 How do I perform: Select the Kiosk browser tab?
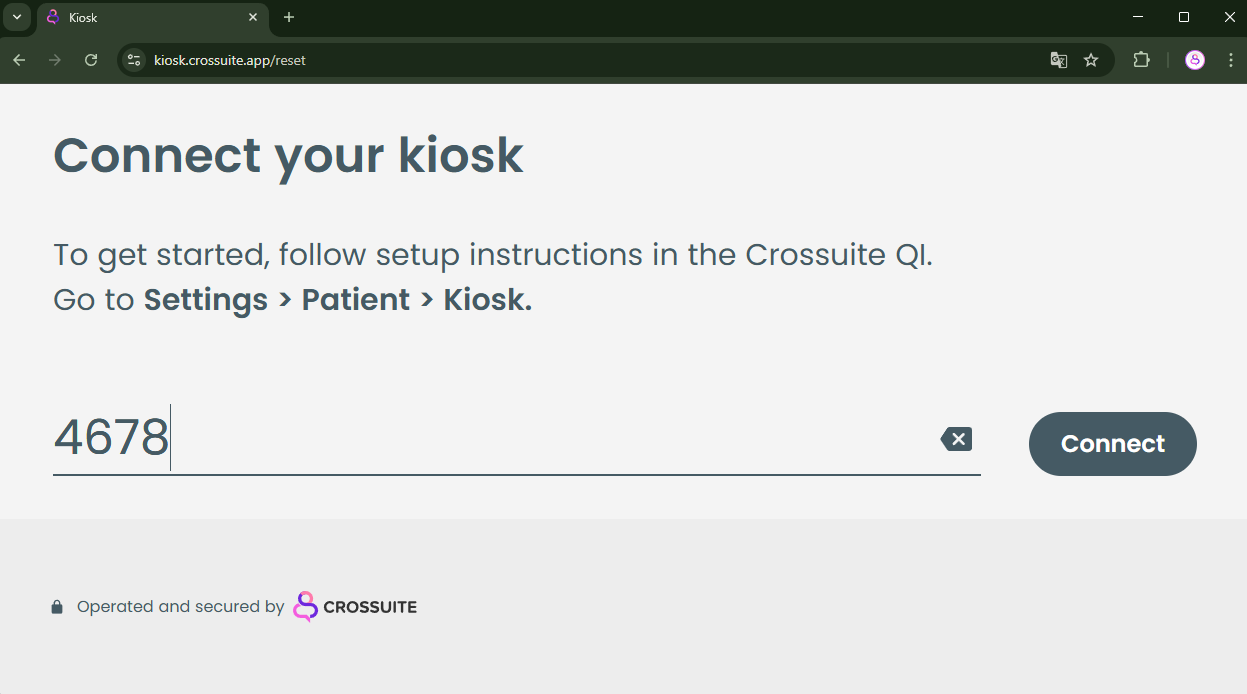point(140,17)
